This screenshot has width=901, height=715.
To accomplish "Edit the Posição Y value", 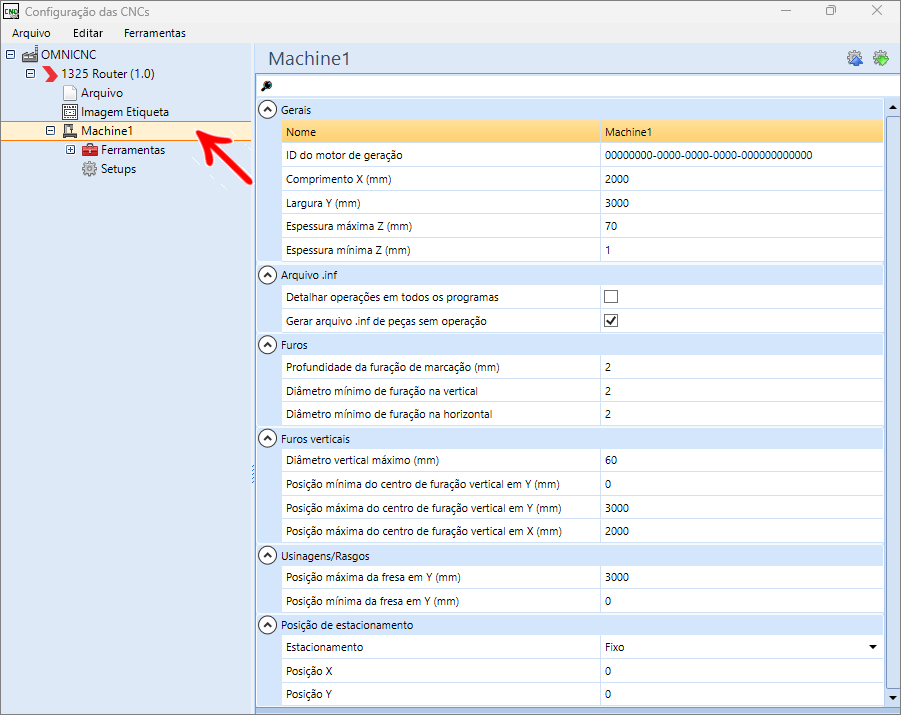I will tap(741, 694).
